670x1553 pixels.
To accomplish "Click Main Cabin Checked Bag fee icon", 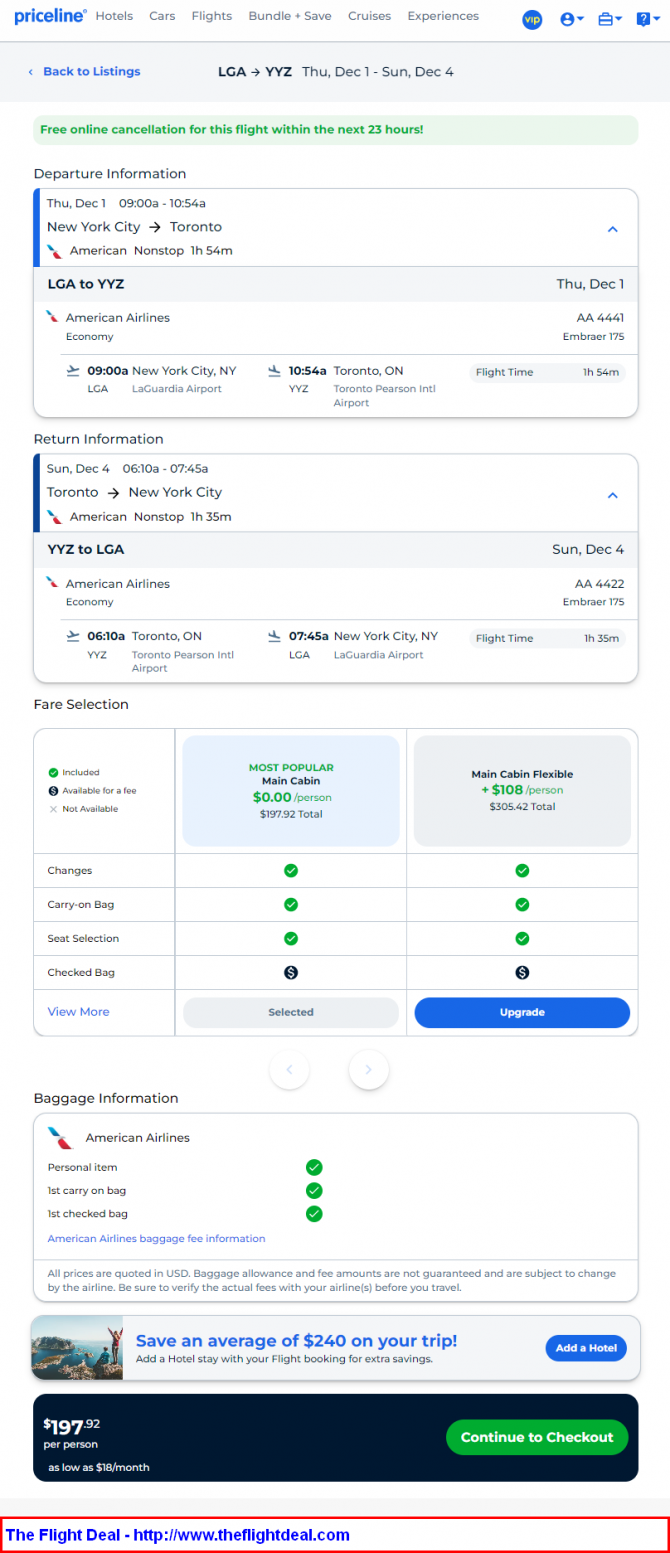I will tap(291, 973).
